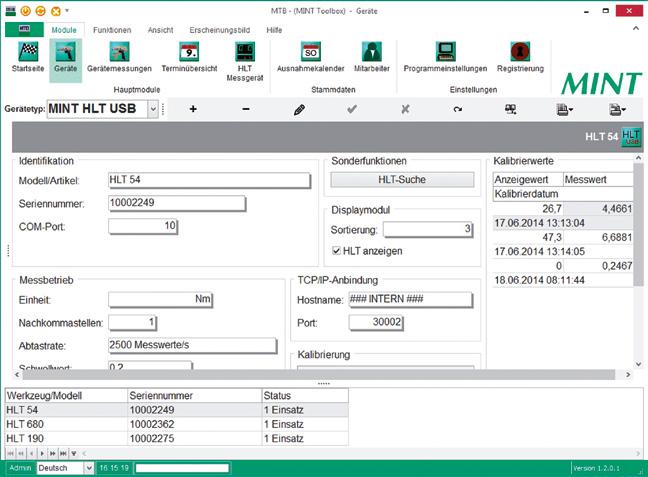Open the Registrierung settings

(x=520, y=58)
